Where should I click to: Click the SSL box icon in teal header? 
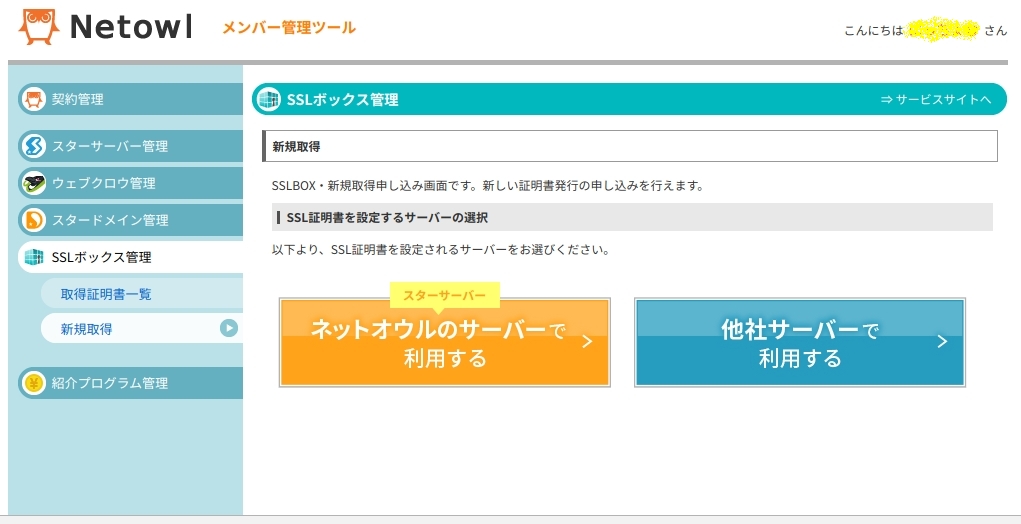coord(268,100)
